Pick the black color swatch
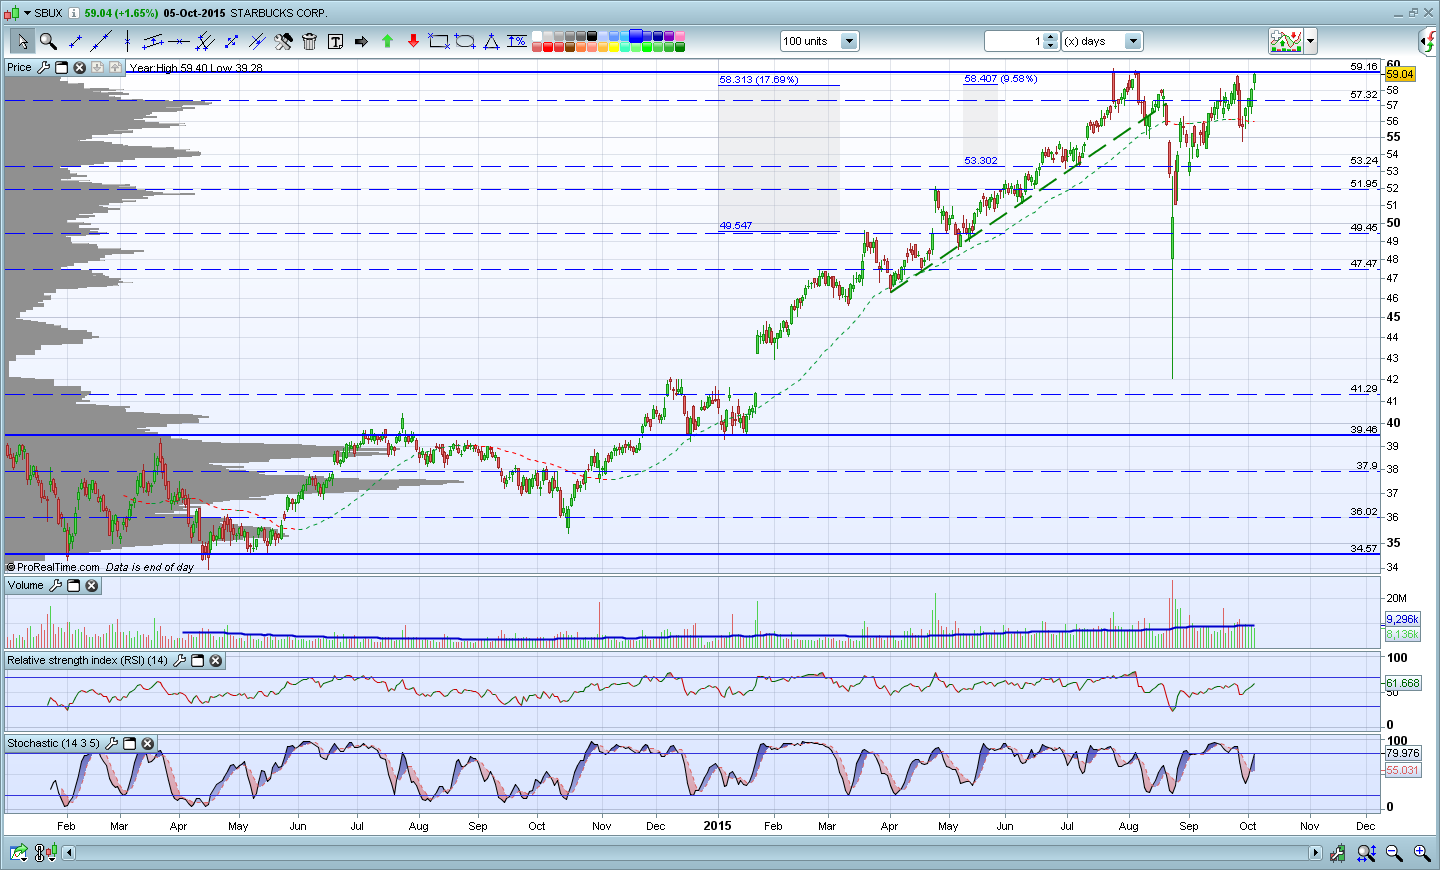The height and width of the screenshot is (870, 1440). [x=592, y=36]
